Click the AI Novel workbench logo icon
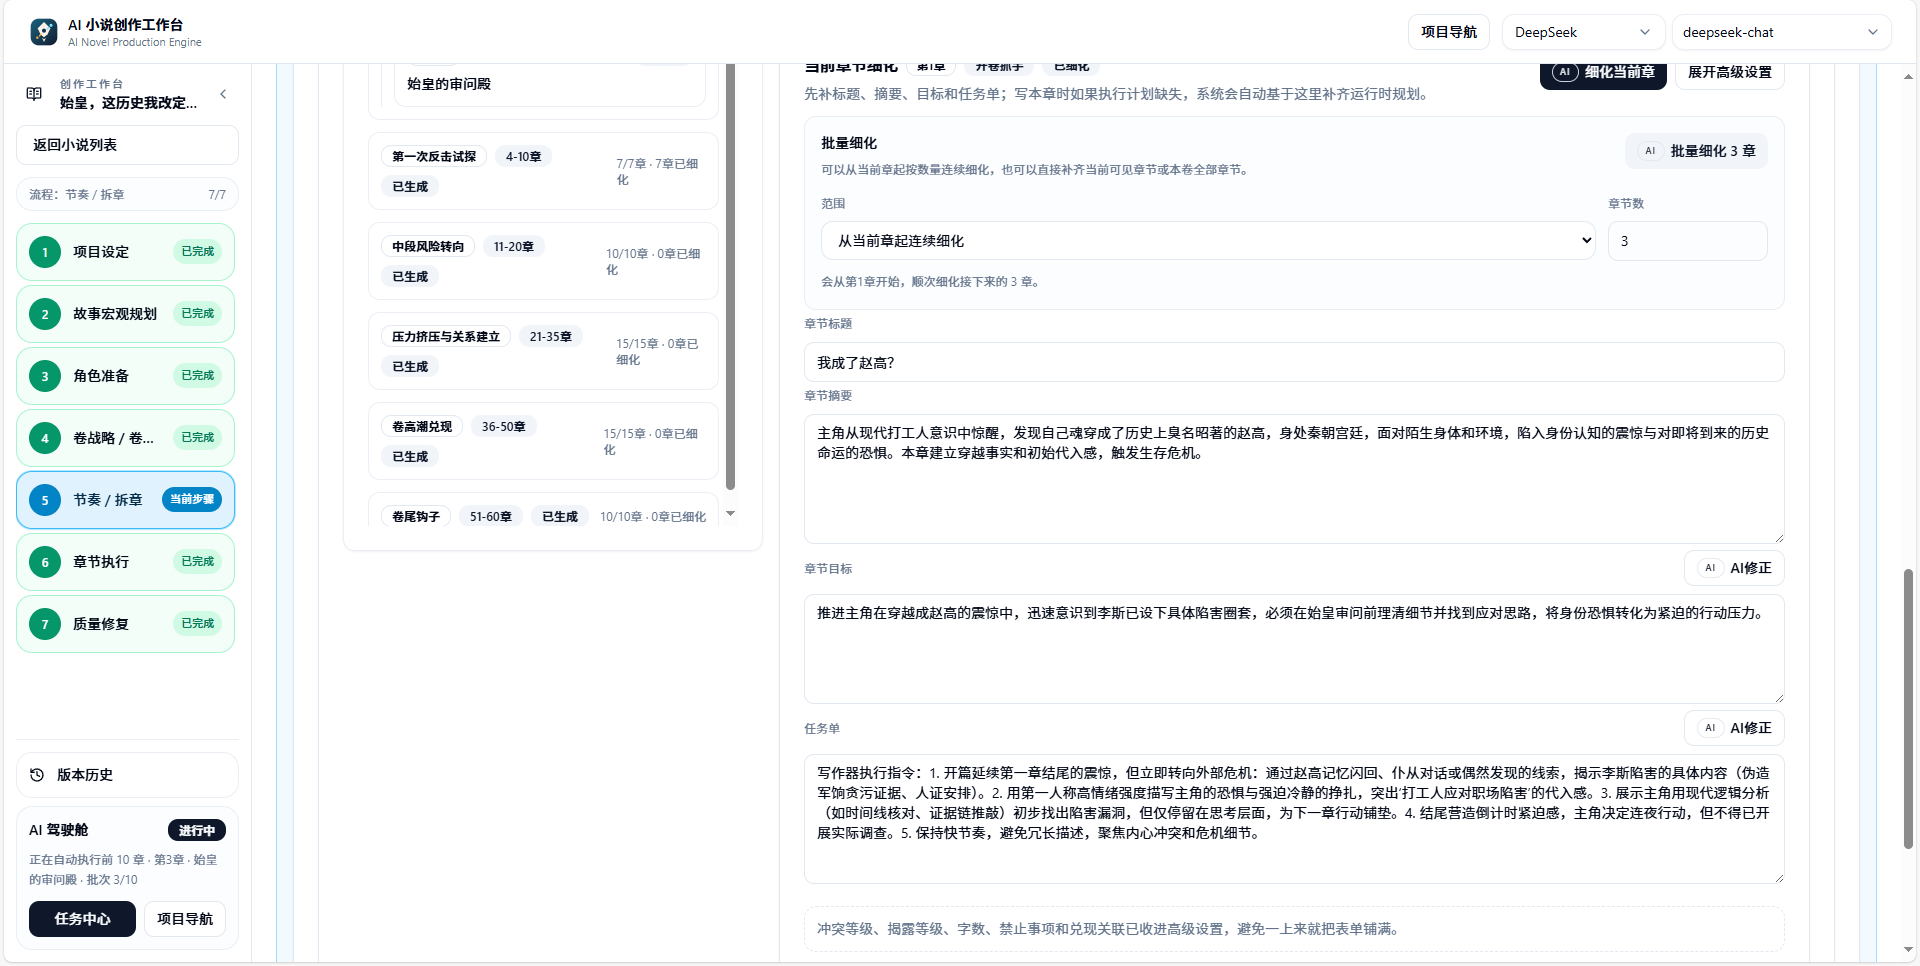This screenshot has width=1920, height=966. coord(42,31)
